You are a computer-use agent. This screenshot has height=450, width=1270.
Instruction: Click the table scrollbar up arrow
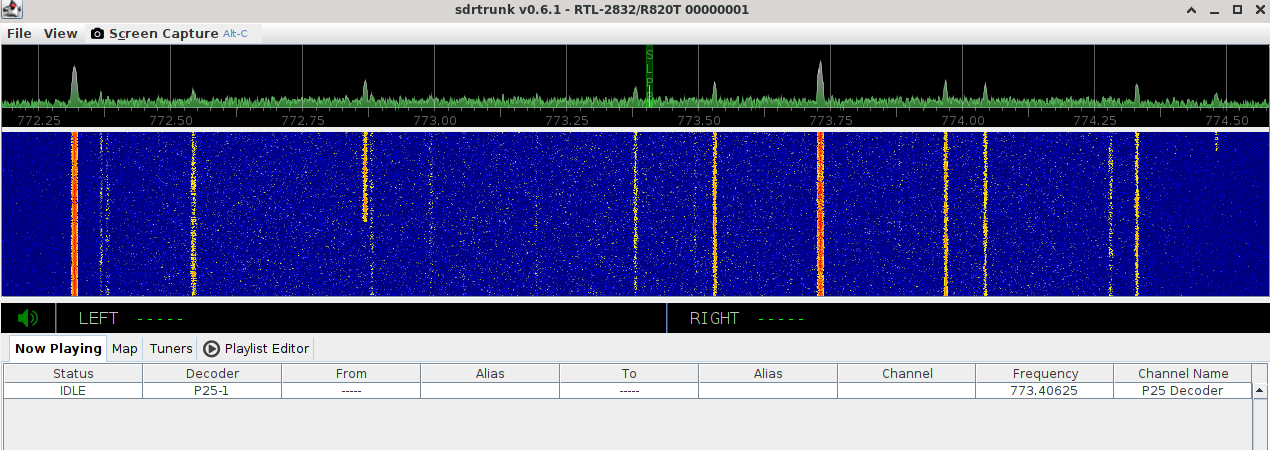tap(1260, 391)
